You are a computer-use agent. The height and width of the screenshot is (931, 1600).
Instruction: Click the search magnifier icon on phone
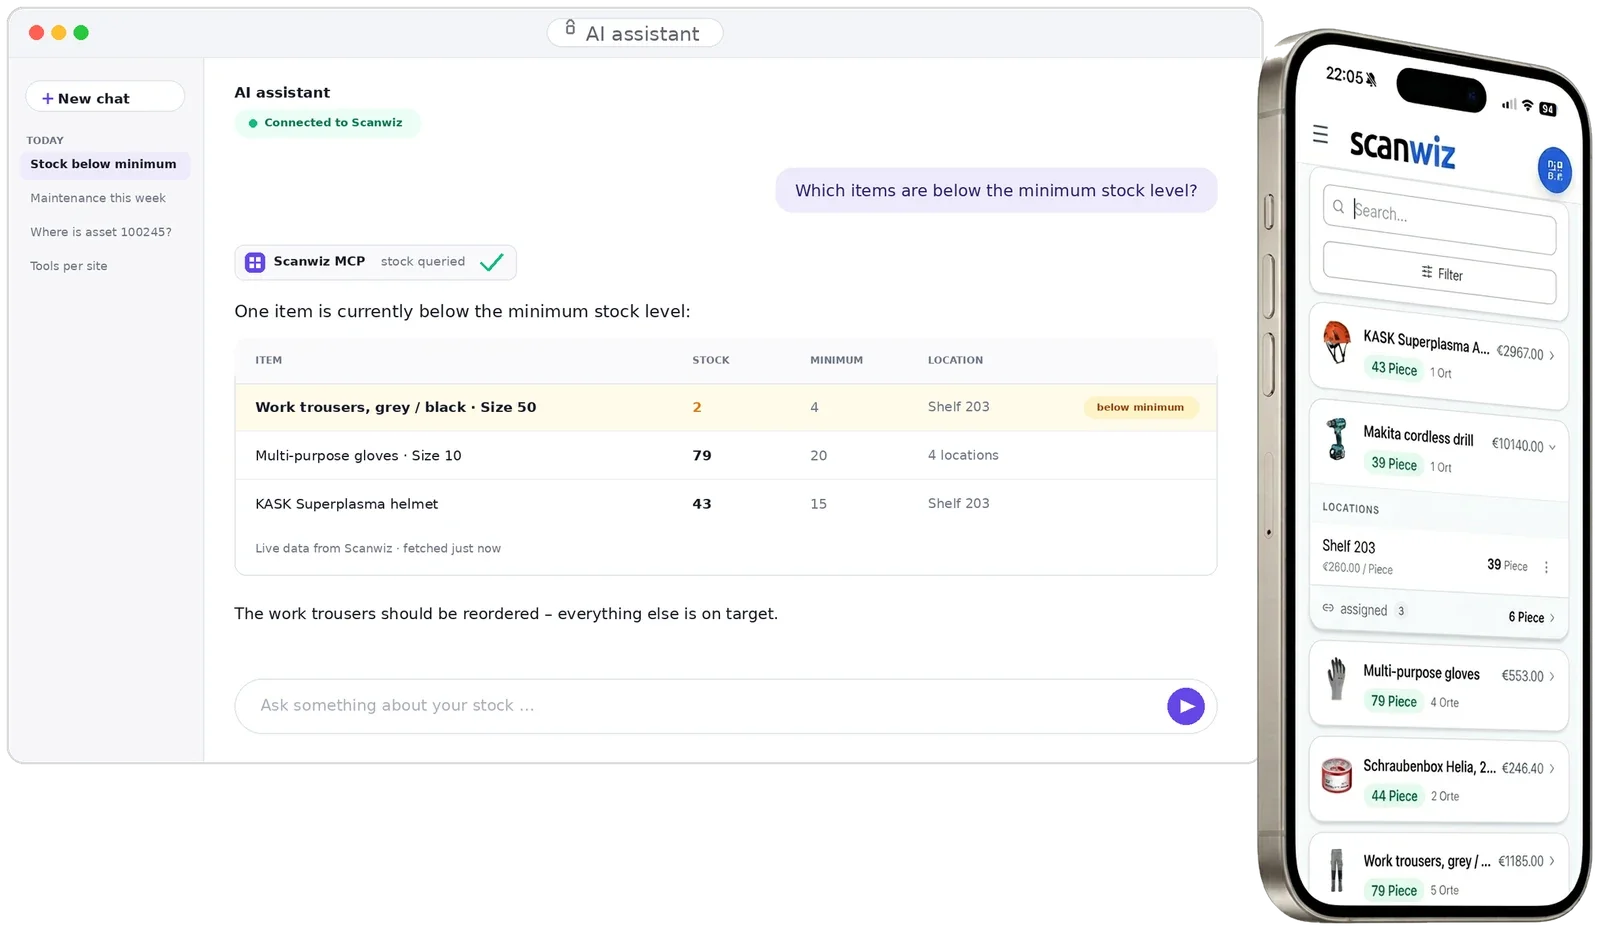(x=1338, y=207)
